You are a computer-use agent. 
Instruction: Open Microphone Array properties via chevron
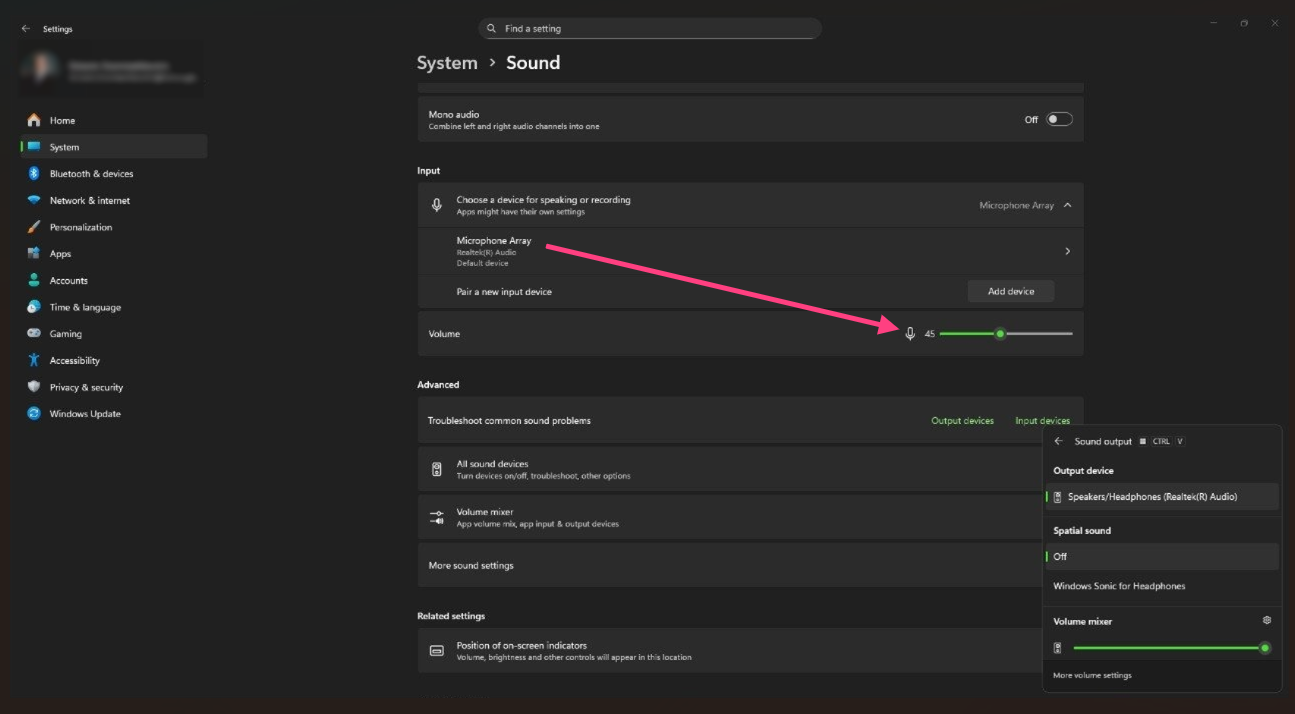tap(1067, 252)
